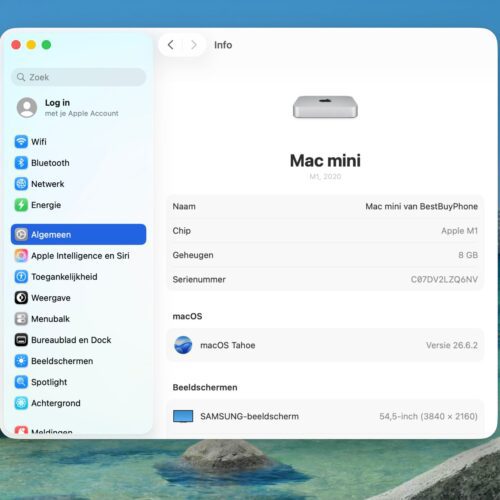The height and width of the screenshot is (500, 500).
Task: Open the Bluetooth settings pane
Action: [x=78, y=163]
